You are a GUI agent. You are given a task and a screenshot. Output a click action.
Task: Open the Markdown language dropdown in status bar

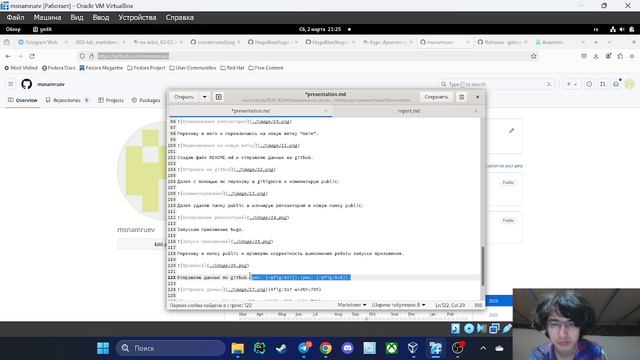[x=352, y=305]
